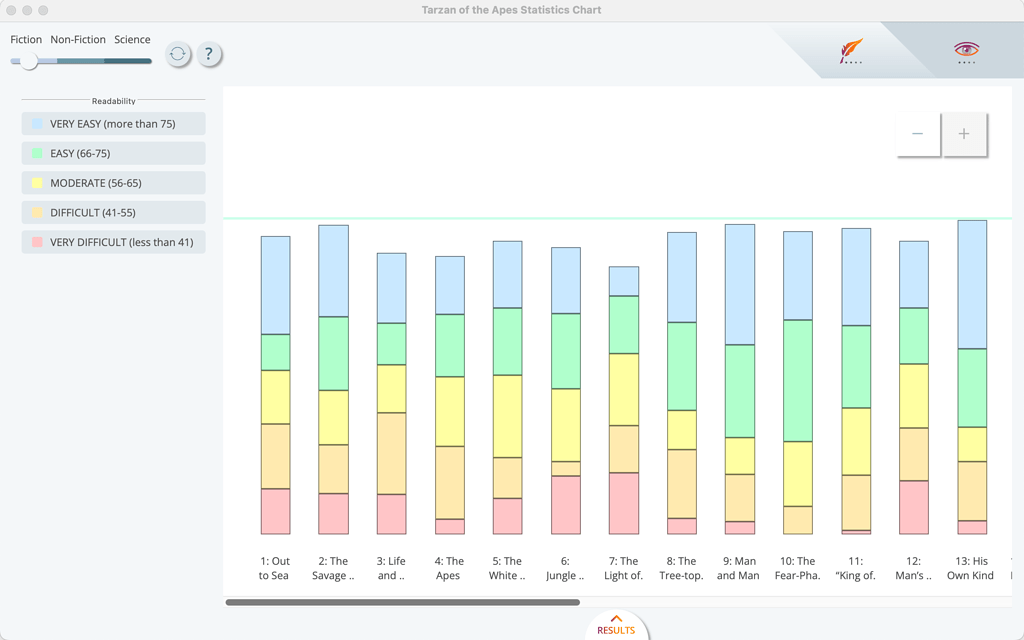
Task: Select the Fiction genre label
Action: point(26,39)
